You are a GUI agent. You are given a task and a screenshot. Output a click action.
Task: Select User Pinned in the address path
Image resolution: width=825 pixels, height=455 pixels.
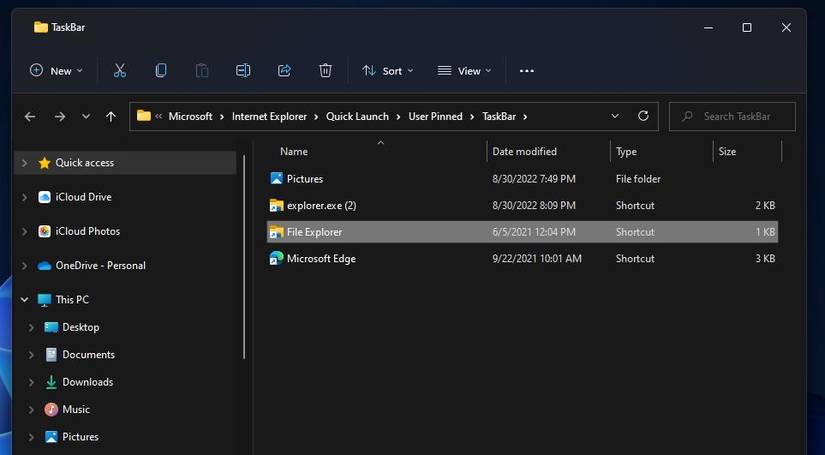click(x=435, y=116)
